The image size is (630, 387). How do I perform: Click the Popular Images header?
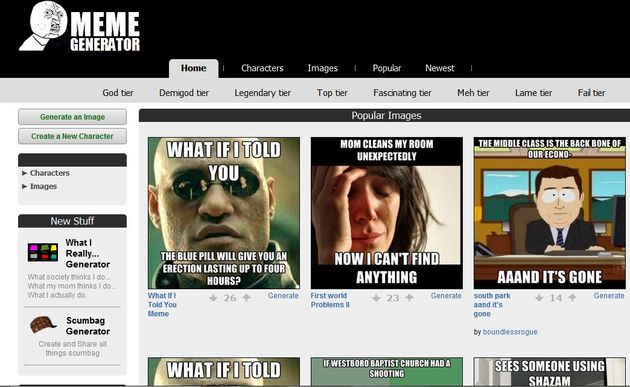point(386,116)
